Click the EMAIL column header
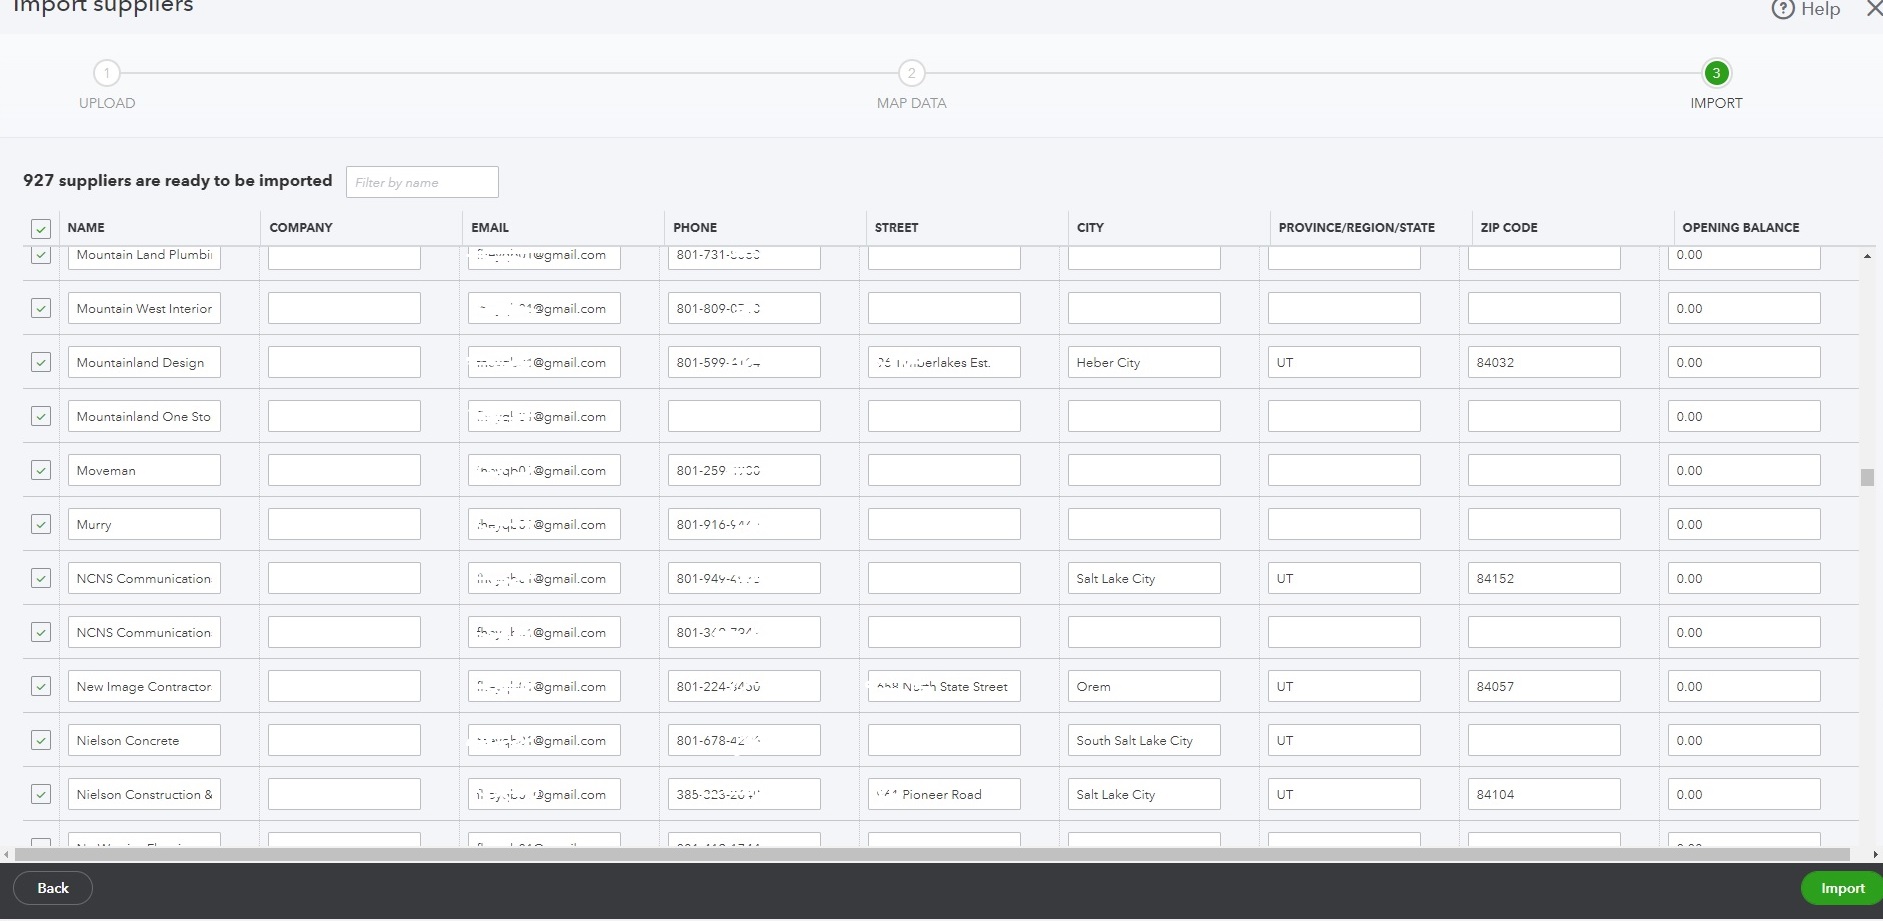 point(490,228)
